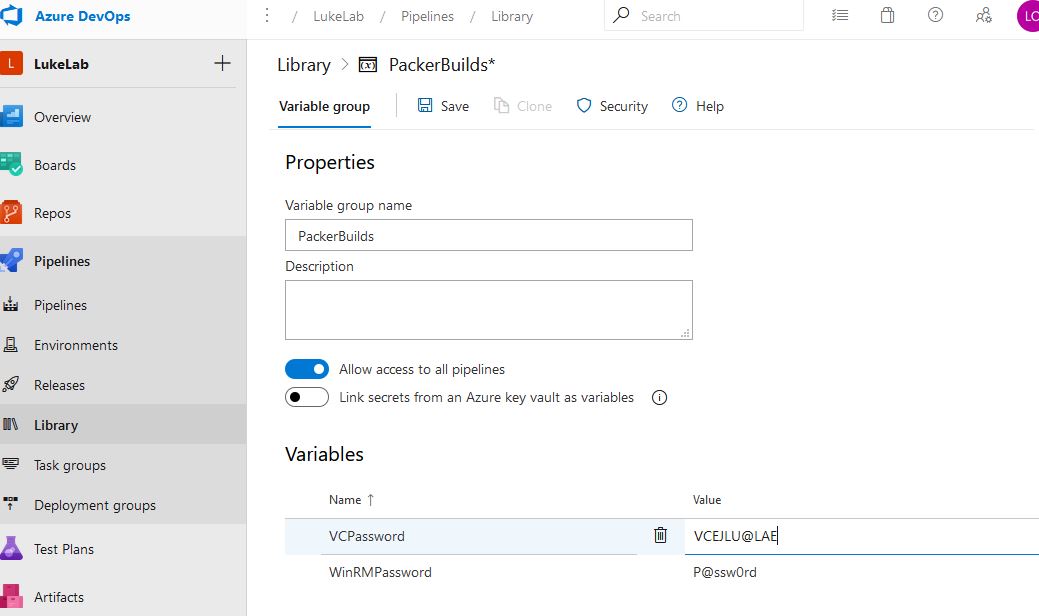This screenshot has height=616, width=1039.
Task: Click the Pipelines breadcrumb link
Action: 427,16
